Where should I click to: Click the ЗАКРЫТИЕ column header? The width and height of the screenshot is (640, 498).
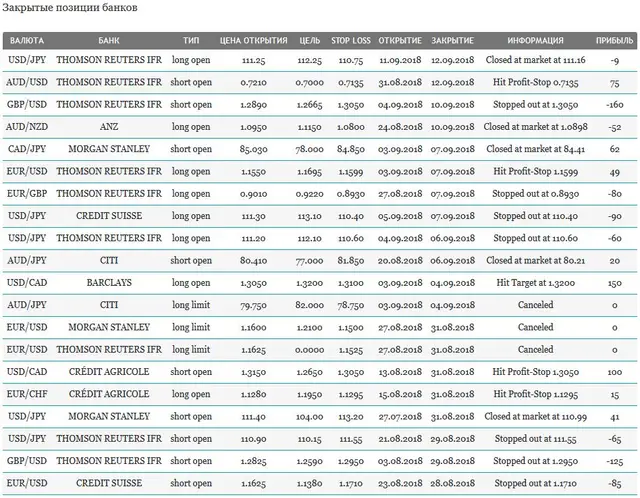(453, 40)
